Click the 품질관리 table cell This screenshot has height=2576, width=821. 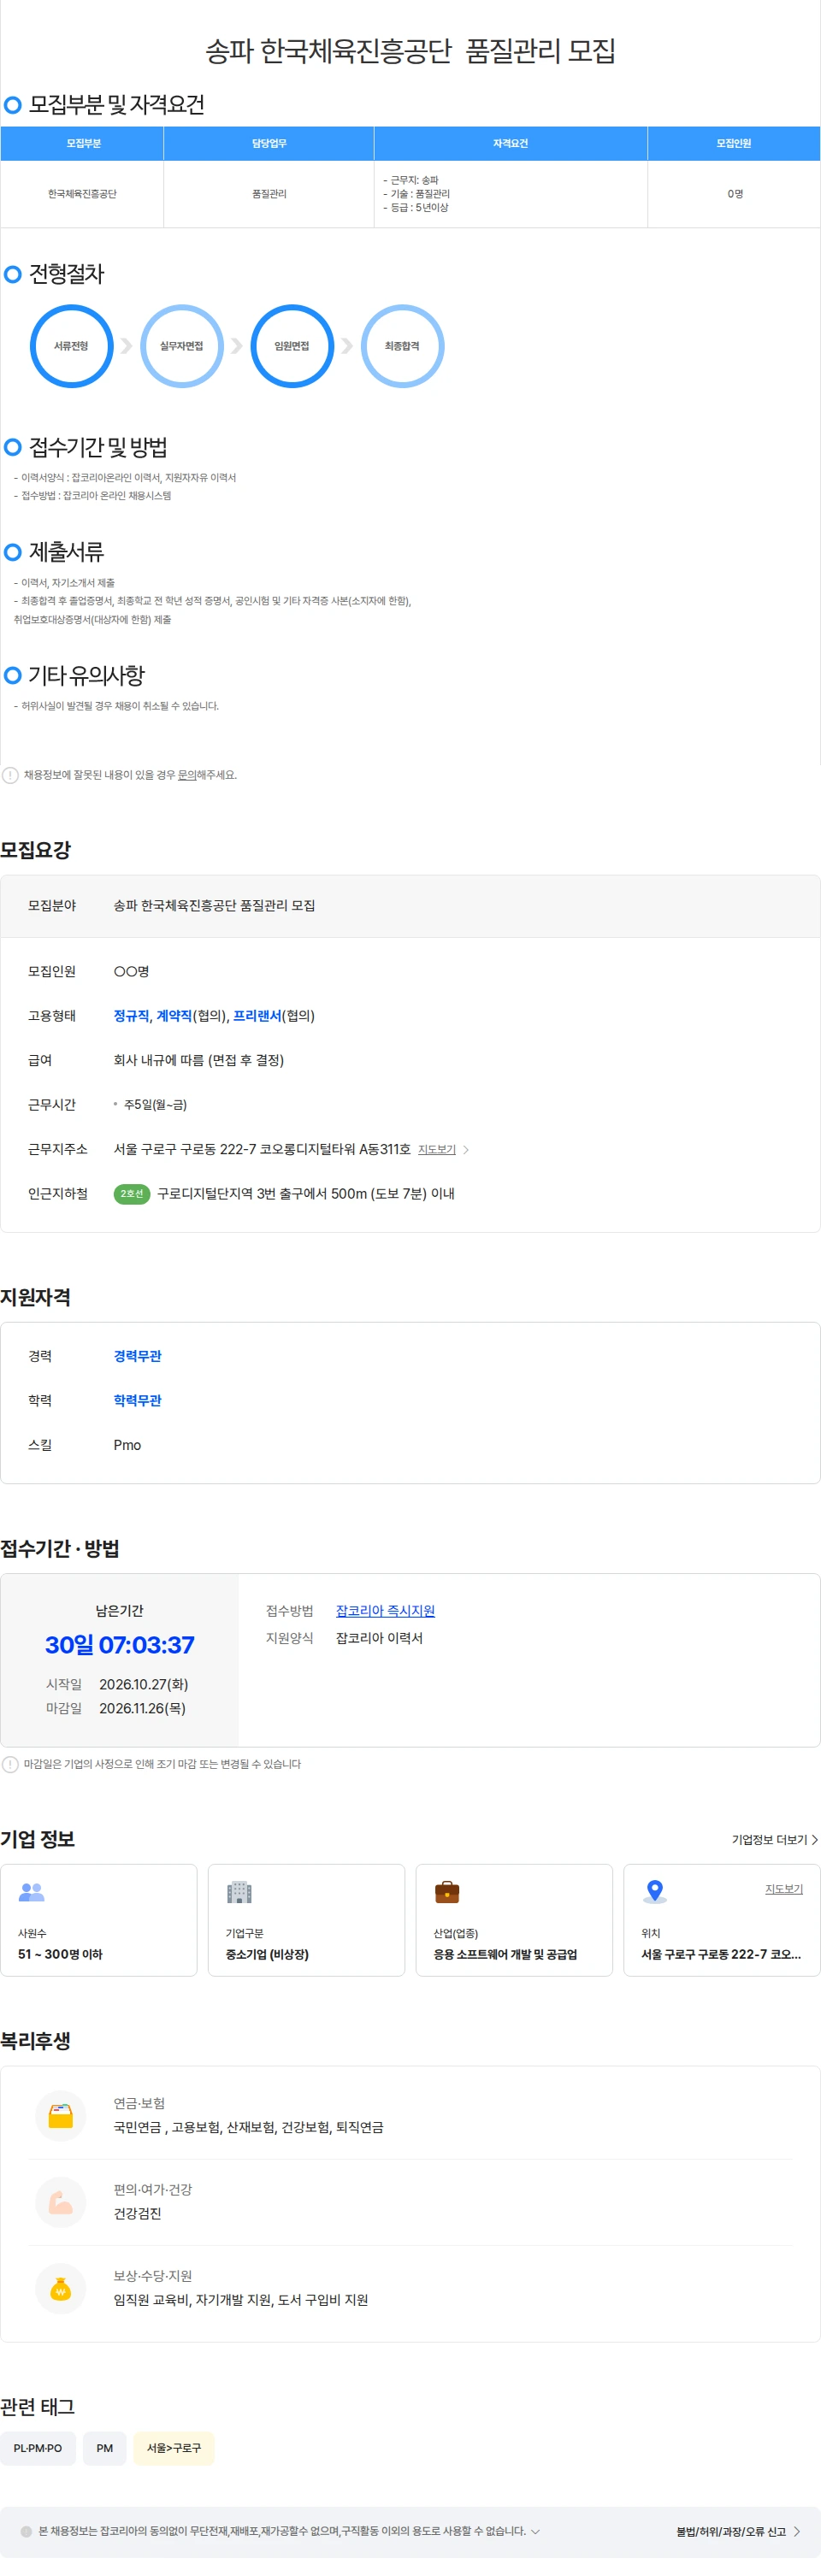click(x=269, y=194)
